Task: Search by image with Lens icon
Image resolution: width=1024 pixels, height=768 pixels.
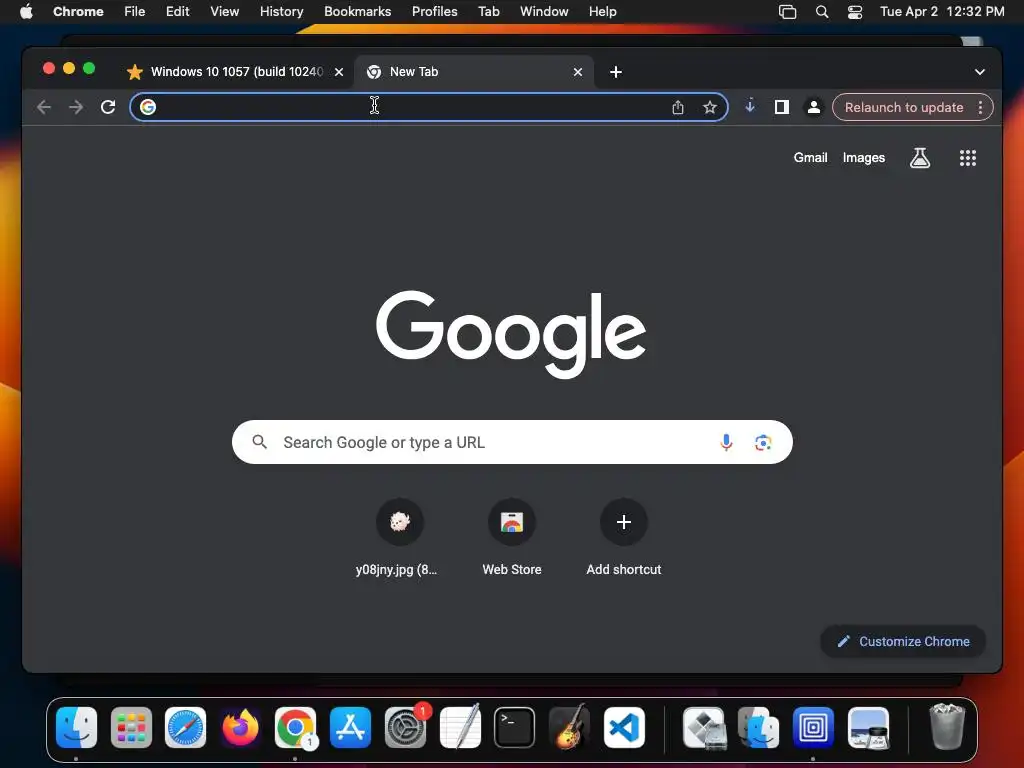Action: (763, 442)
